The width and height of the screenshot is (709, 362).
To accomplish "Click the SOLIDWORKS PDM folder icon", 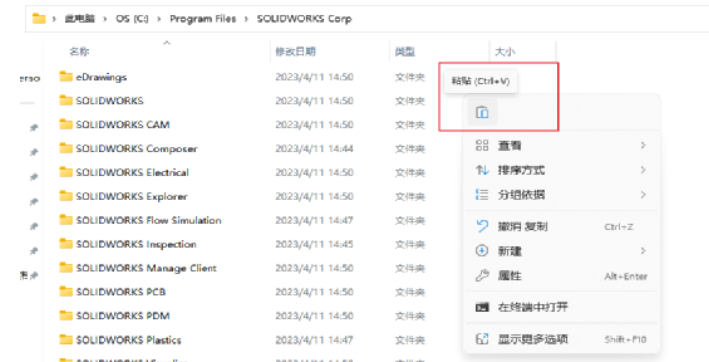I will click(66, 315).
